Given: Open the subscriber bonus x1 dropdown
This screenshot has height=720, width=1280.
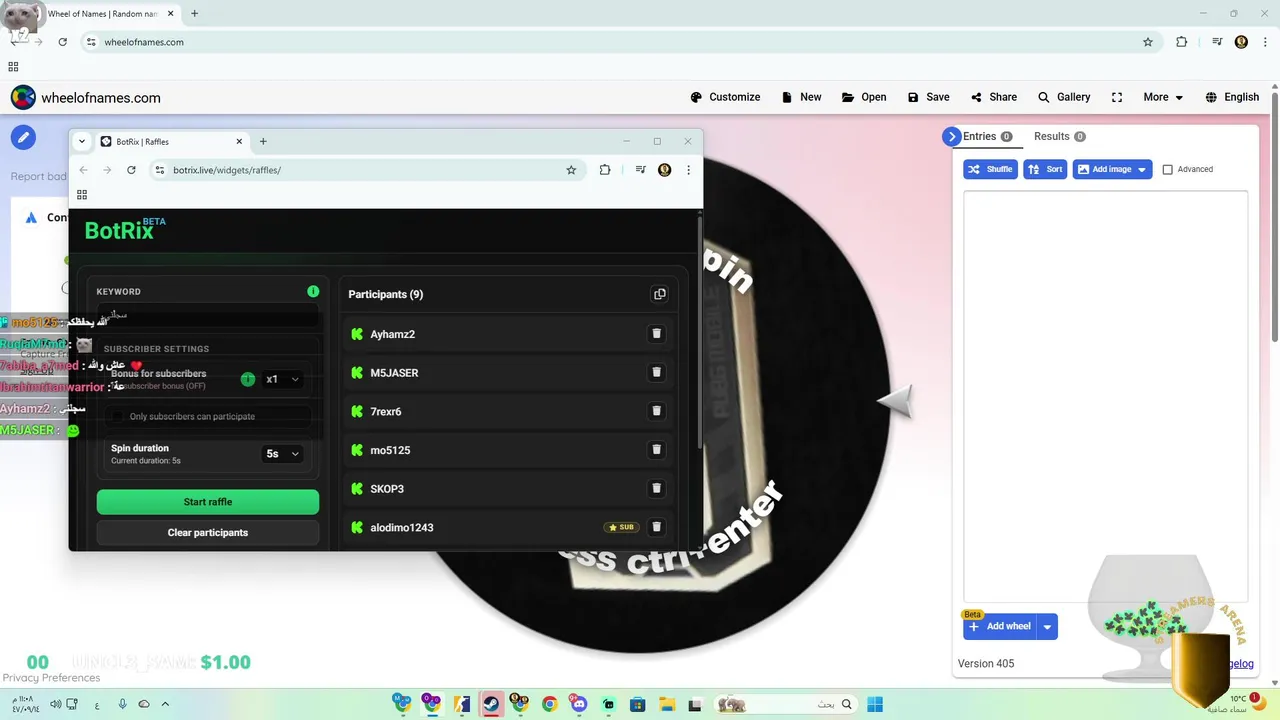Looking at the screenshot, I should point(282,379).
